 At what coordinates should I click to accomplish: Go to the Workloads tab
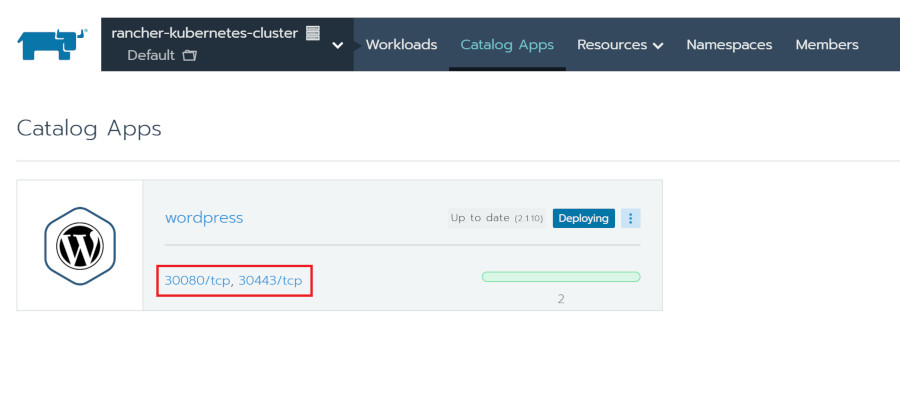coord(401,45)
